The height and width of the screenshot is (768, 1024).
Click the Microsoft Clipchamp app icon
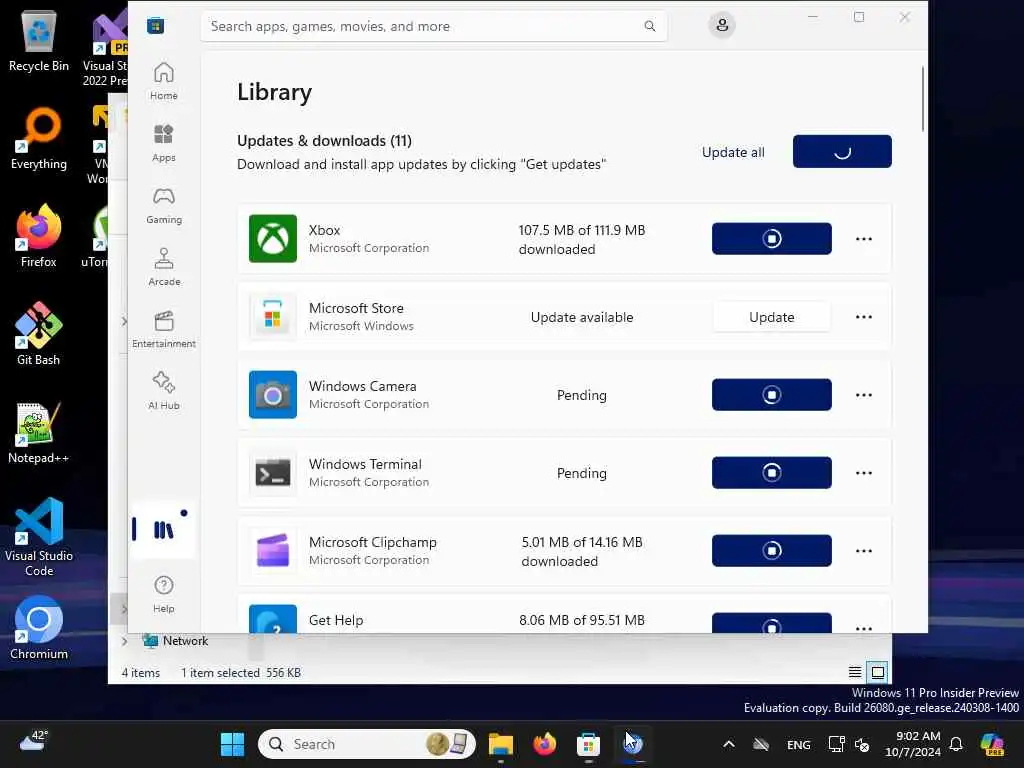coord(272,551)
